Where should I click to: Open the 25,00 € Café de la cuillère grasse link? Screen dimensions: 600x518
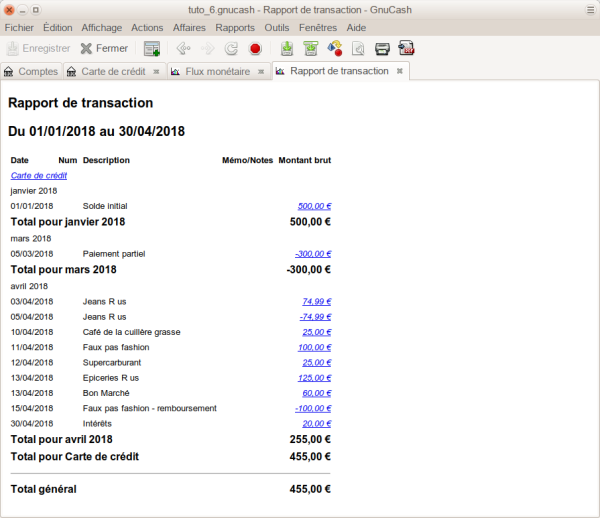coord(316,332)
